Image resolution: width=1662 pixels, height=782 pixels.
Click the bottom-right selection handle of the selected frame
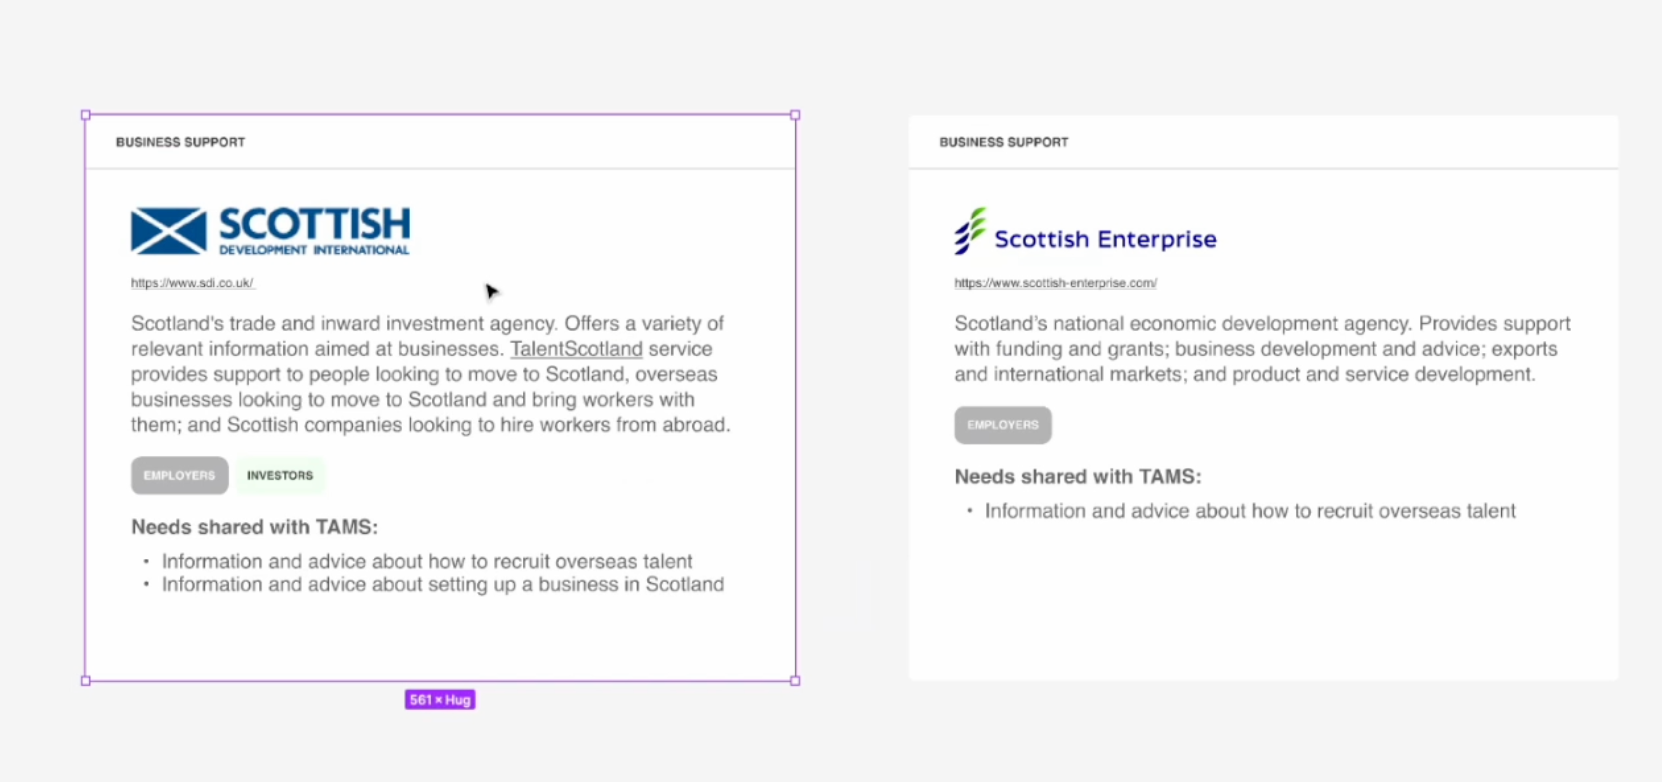tap(795, 681)
